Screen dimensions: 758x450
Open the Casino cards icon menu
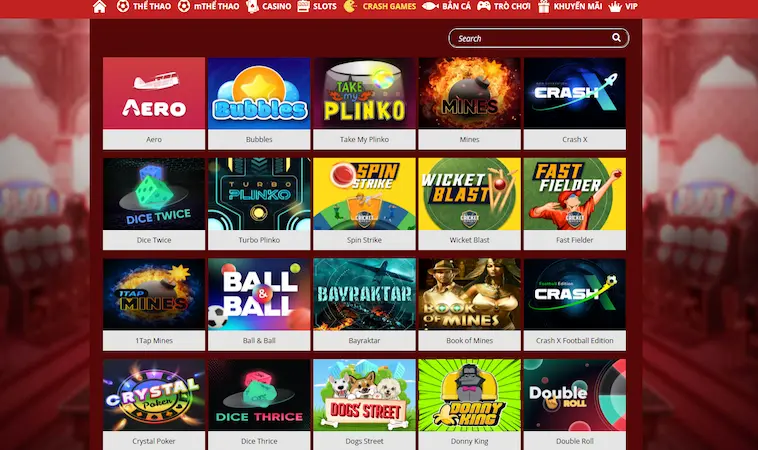(x=252, y=6)
